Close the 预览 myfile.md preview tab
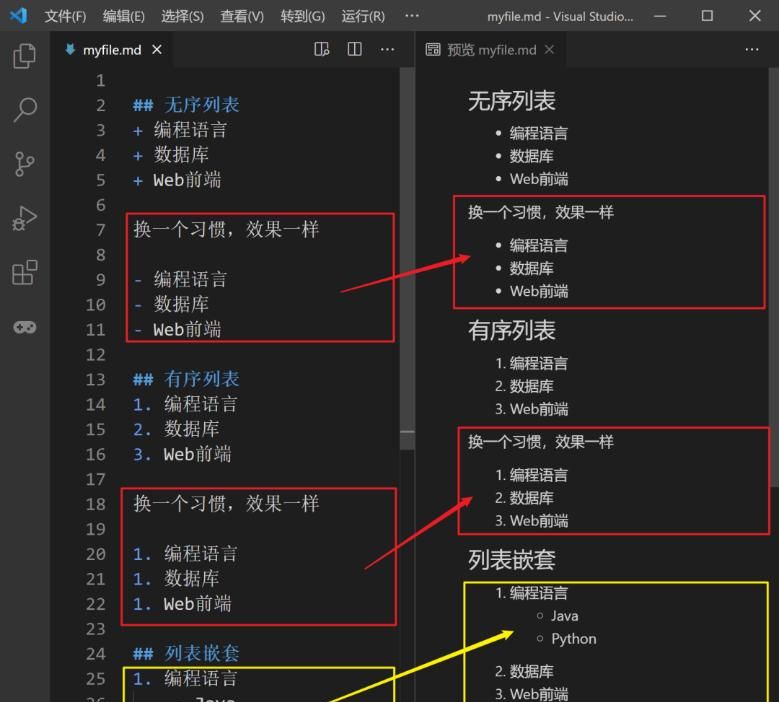This screenshot has height=702, width=779. [549, 49]
